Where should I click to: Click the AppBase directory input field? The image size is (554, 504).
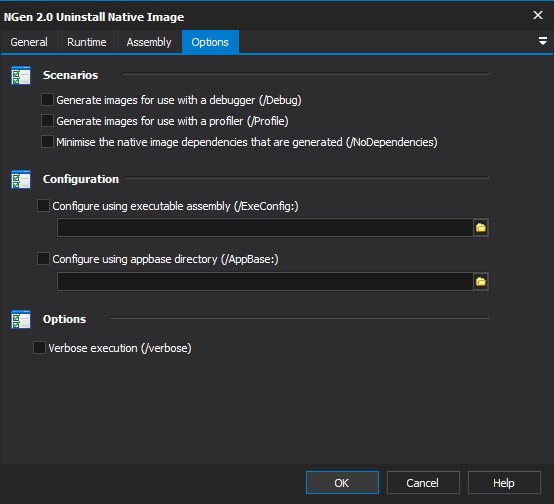(265, 282)
